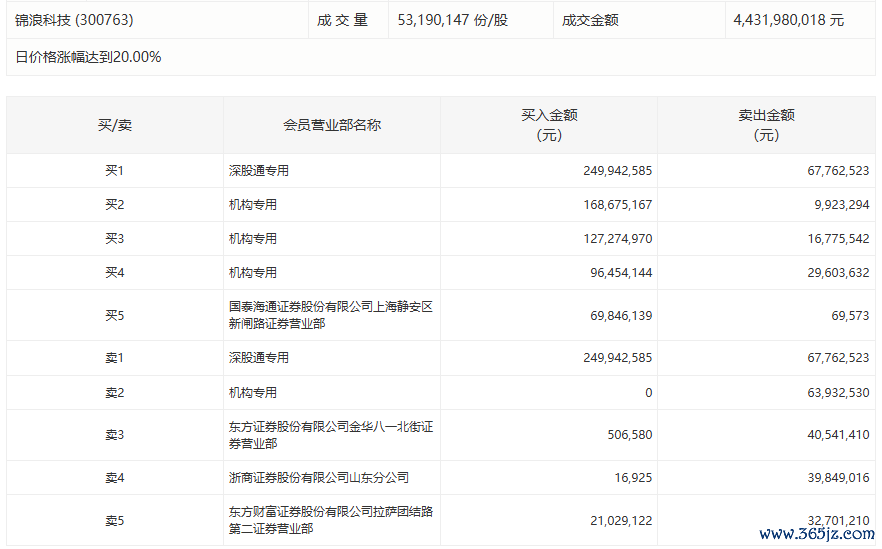882x549 pixels.
Task: Open 东方证券金华八一北街证券营业部 entry
Action: click(x=330, y=435)
